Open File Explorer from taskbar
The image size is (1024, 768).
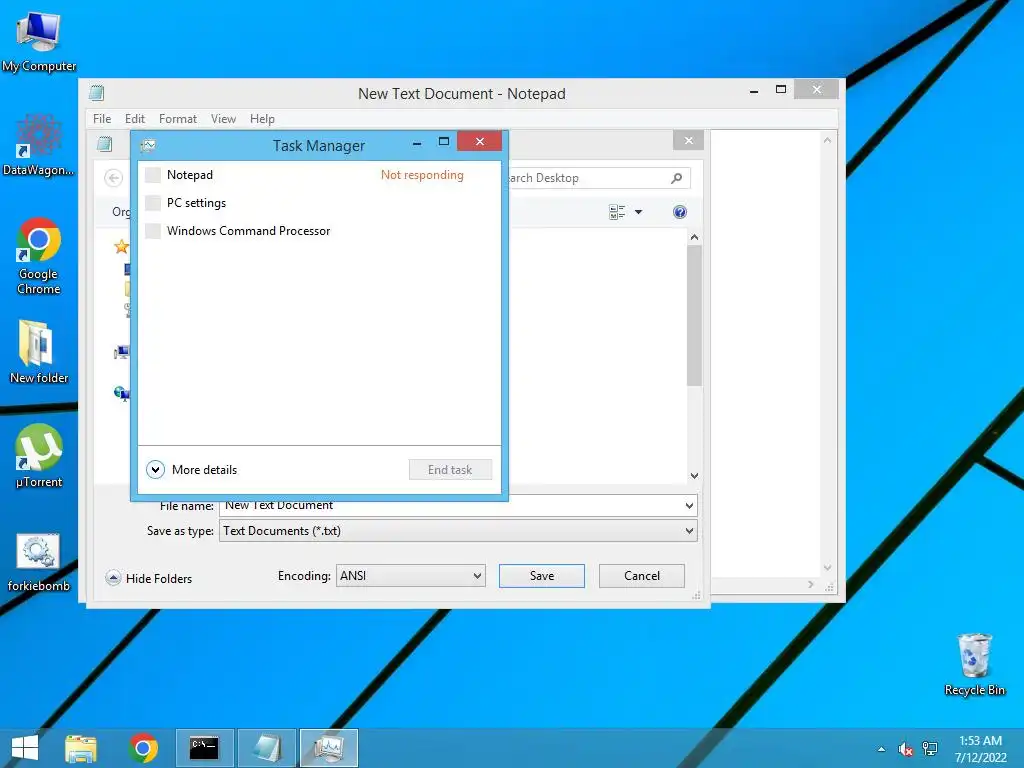[x=81, y=748]
